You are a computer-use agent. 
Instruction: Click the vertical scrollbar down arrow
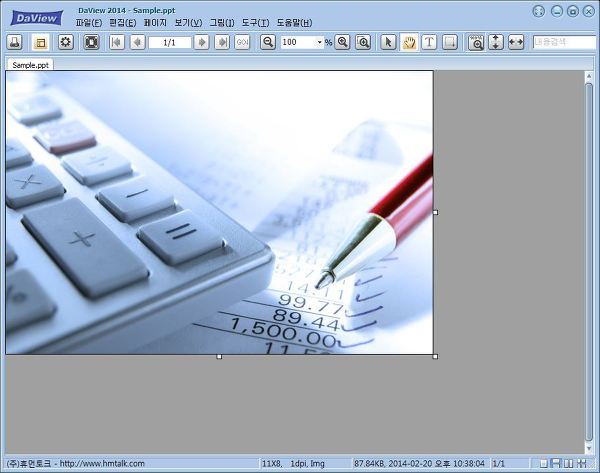pos(589,448)
